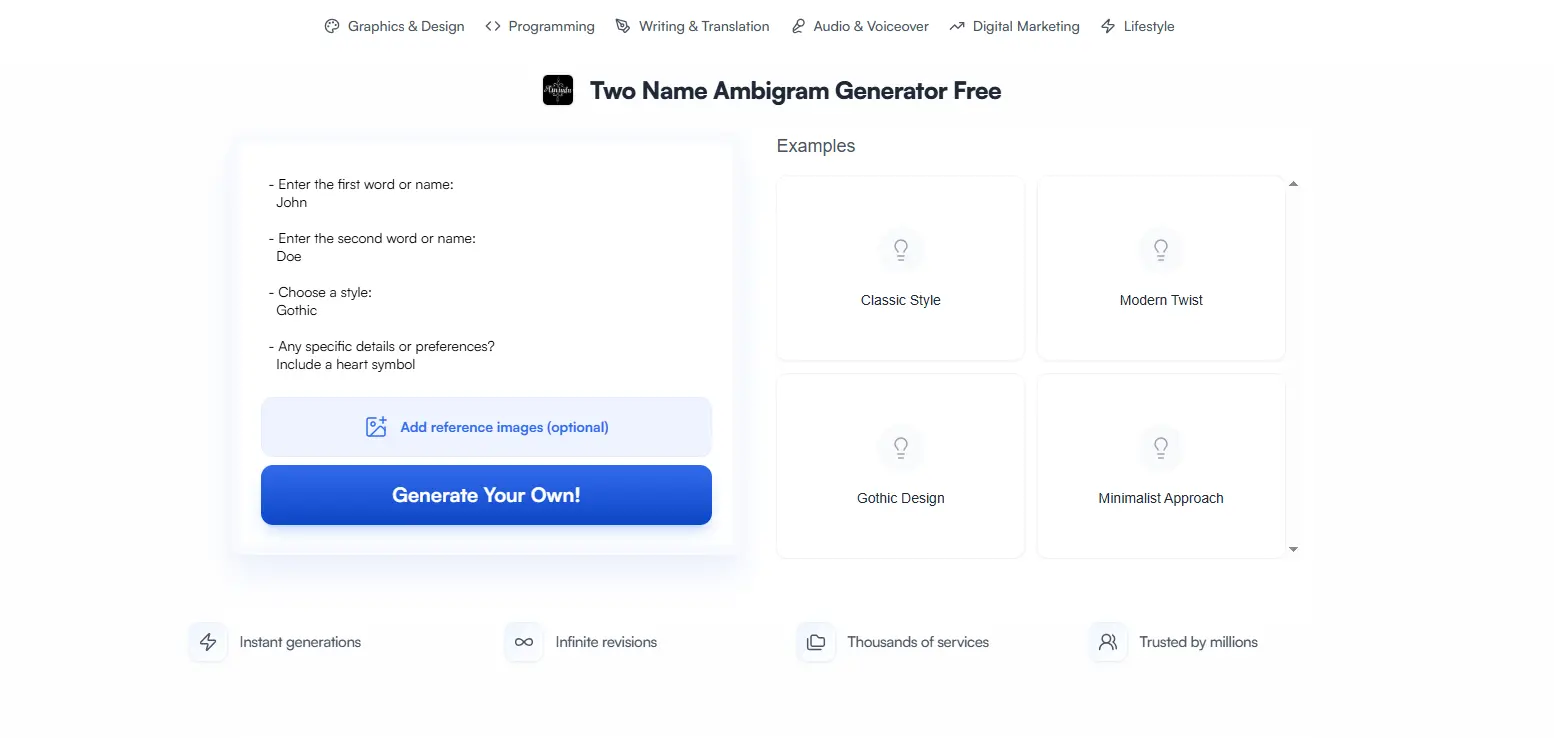The height and width of the screenshot is (738, 1554).
Task: Click the trending arrow Digital Marketing icon
Action: tap(957, 26)
